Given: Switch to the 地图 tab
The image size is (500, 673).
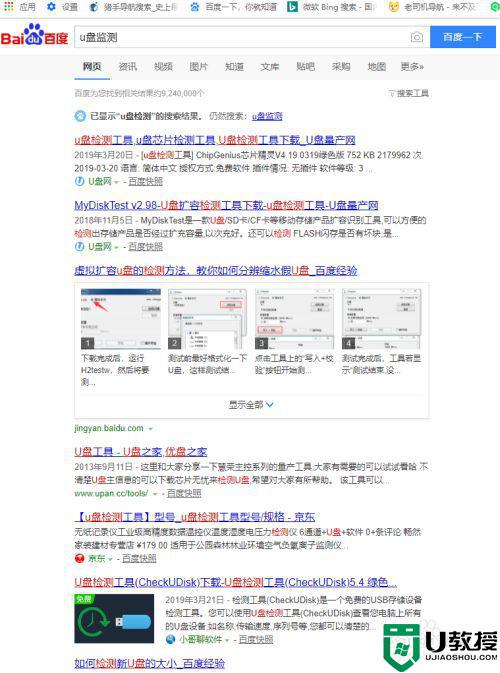Looking at the screenshot, I should (x=377, y=67).
